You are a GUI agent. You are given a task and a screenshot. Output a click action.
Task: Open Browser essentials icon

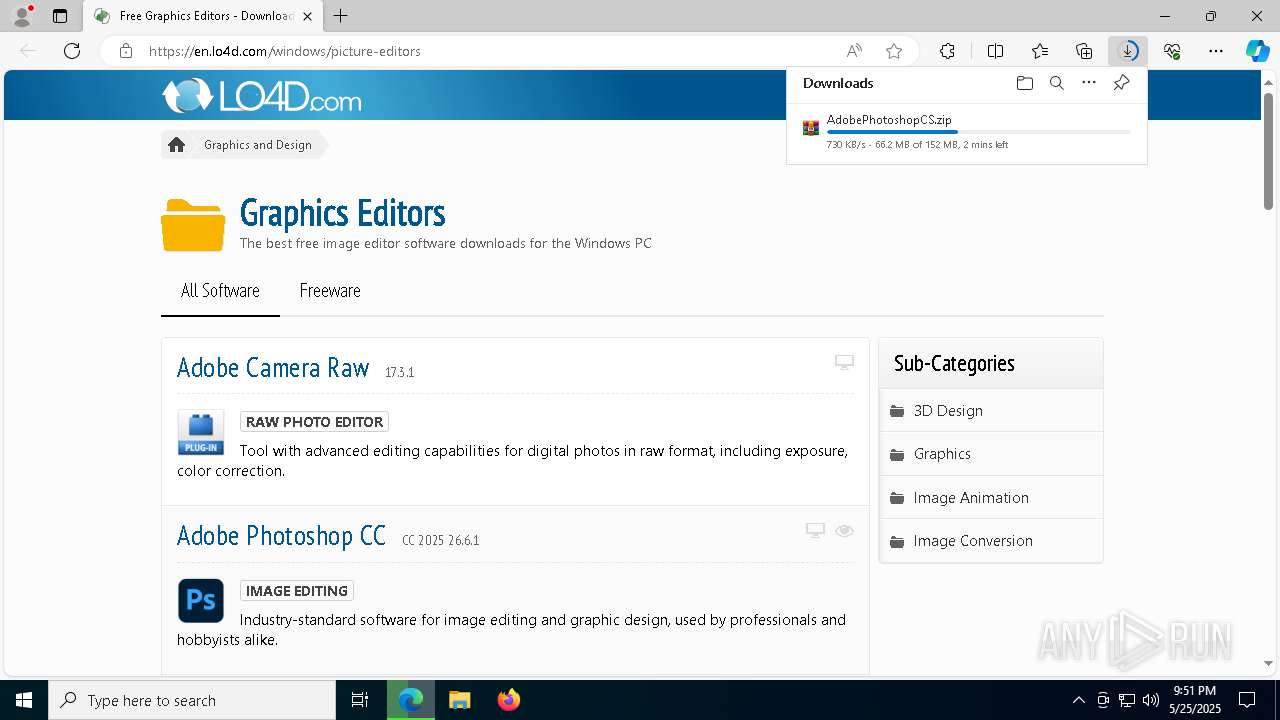coord(1172,51)
